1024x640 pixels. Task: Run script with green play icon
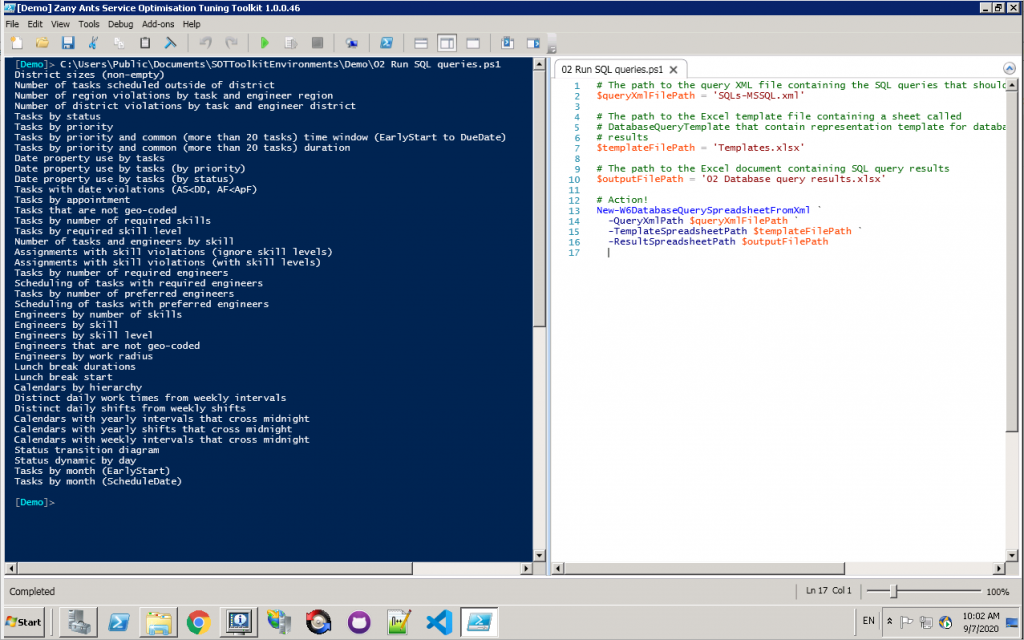264,43
